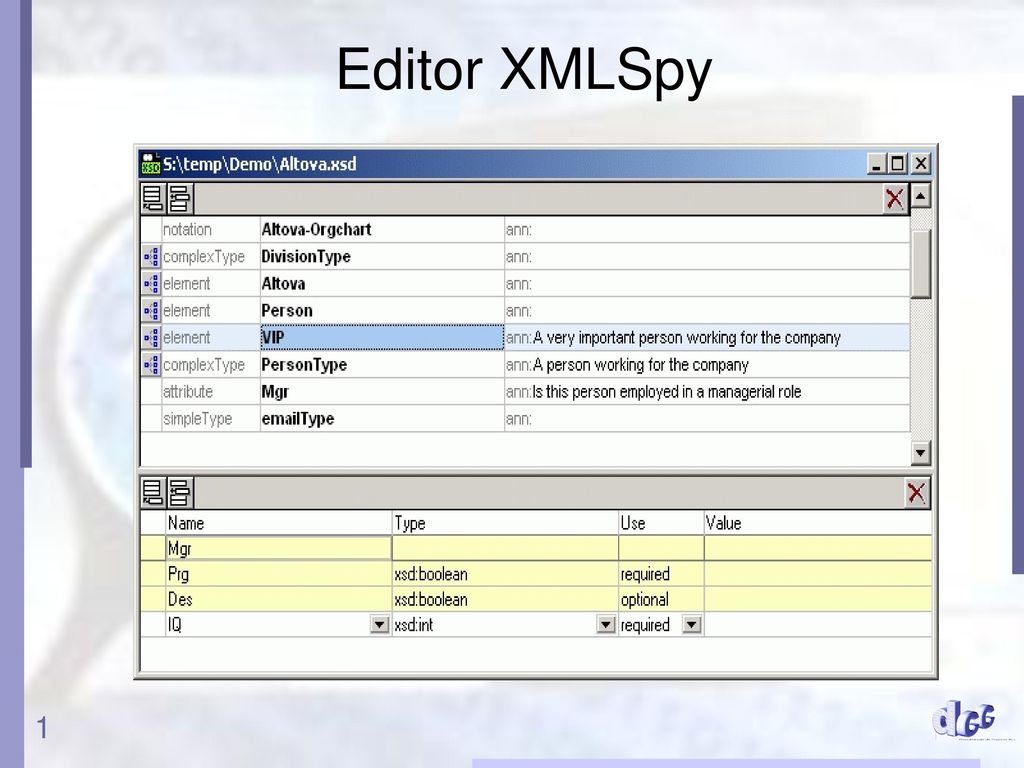Click the append icon in the upper toolbar

coord(153,199)
